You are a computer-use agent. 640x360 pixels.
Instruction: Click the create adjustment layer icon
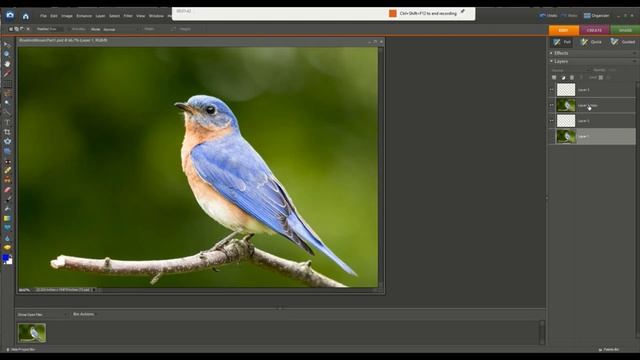click(563, 78)
